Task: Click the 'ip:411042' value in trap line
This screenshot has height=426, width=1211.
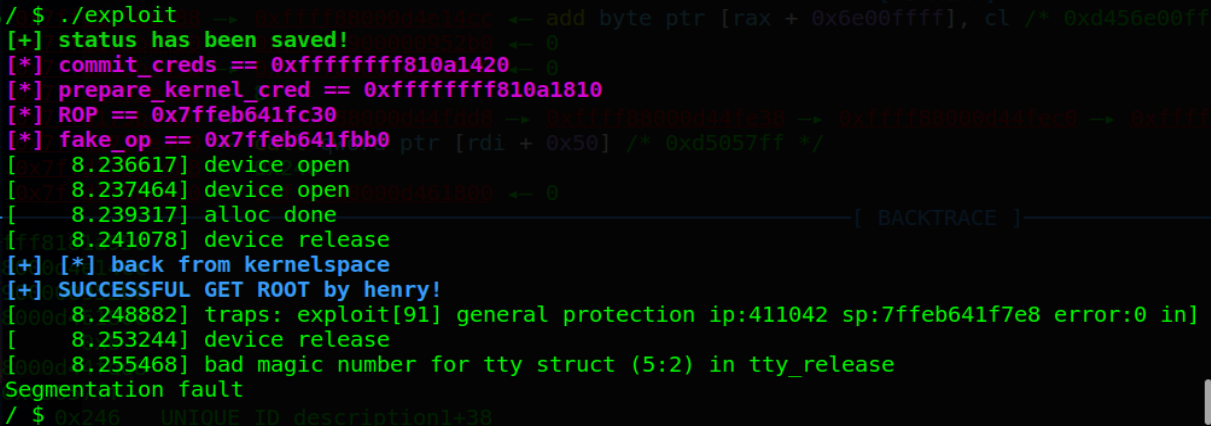Action: (x=768, y=315)
